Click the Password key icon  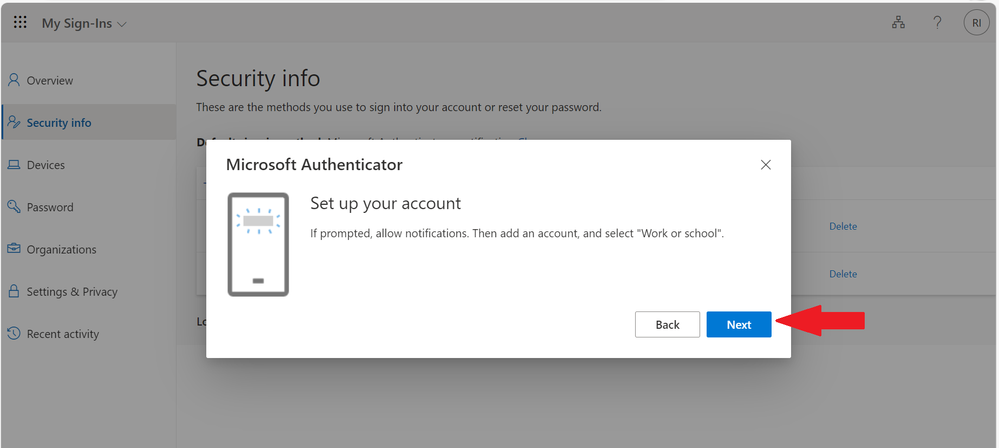[x=14, y=207]
